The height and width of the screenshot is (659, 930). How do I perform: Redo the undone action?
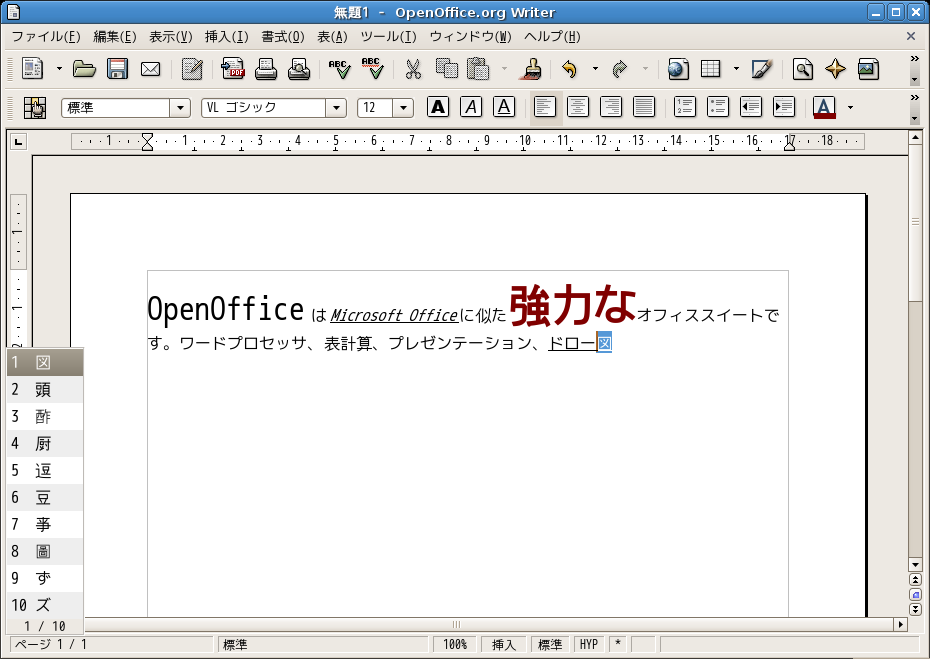[620, 69]
